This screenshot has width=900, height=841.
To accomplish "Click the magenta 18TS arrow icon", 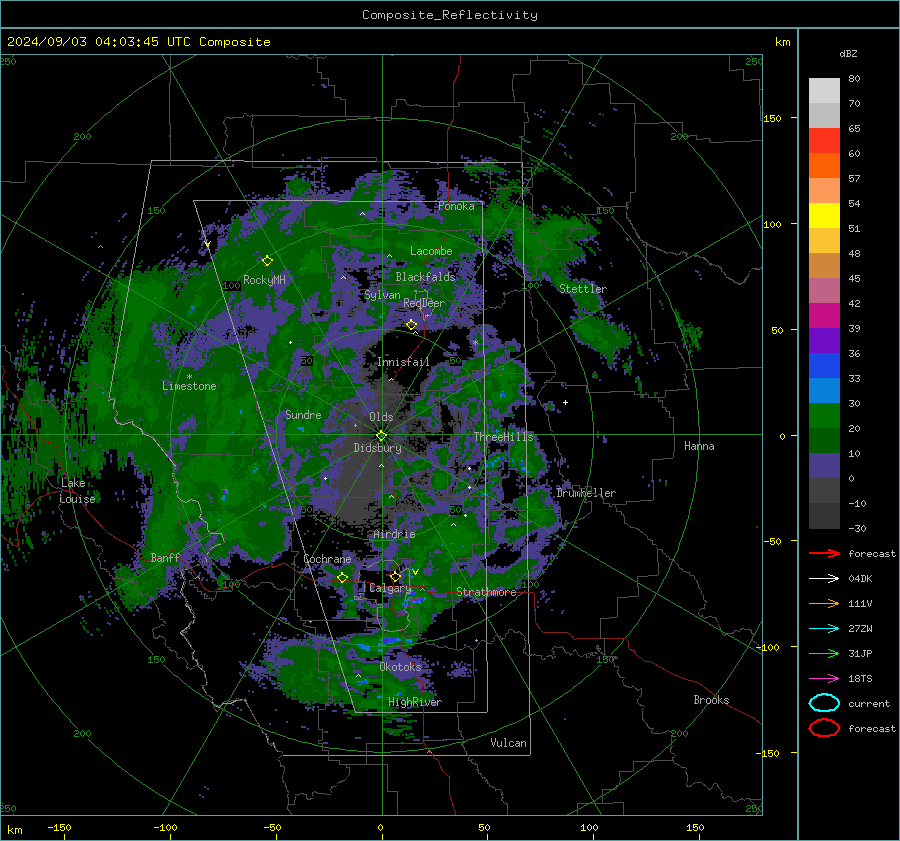I will 824,679.
